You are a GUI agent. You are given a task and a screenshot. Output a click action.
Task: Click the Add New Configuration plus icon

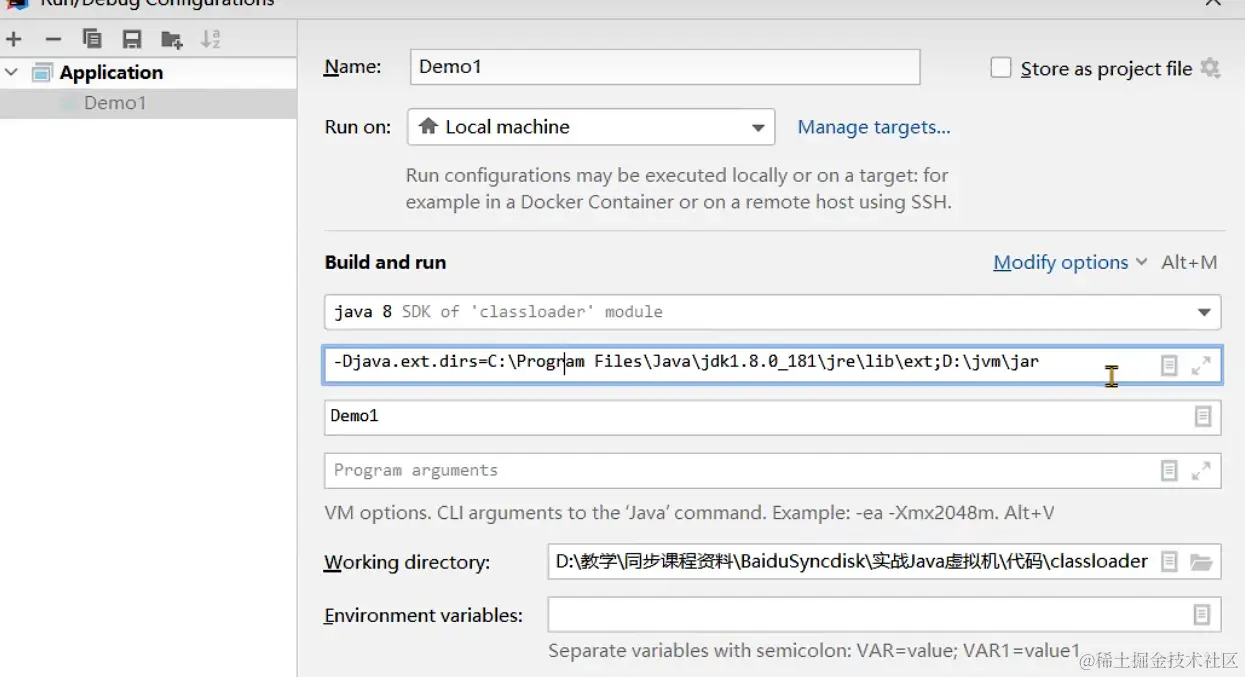click(x=14, y=39)
